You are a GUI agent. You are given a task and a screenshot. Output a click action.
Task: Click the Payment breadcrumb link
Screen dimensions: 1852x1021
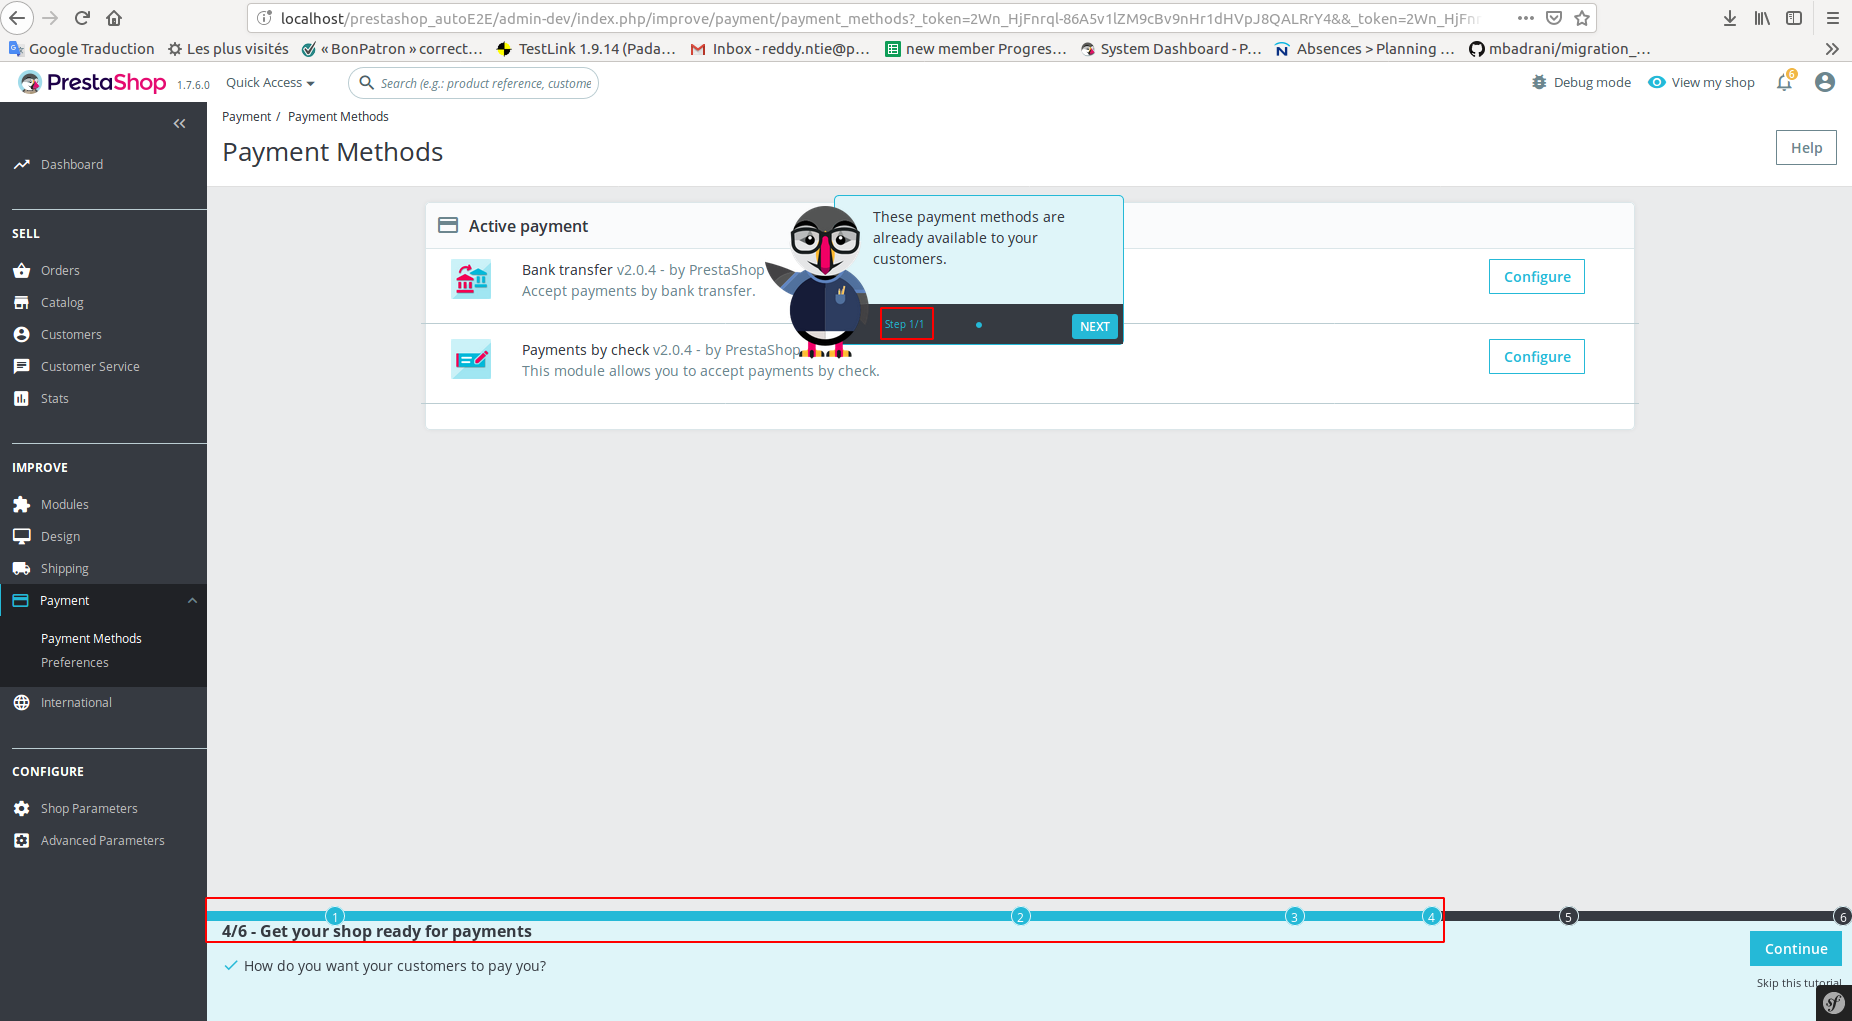click(246, 116)
